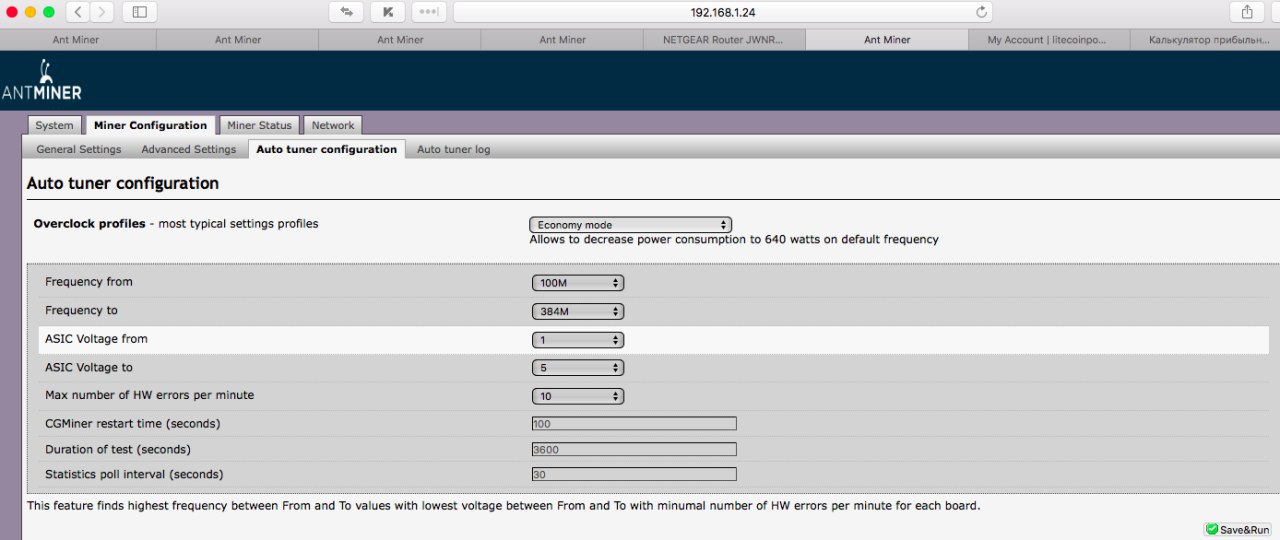
Task: Click the feature explanation text at bottom
Action: [x=503, y=505]
